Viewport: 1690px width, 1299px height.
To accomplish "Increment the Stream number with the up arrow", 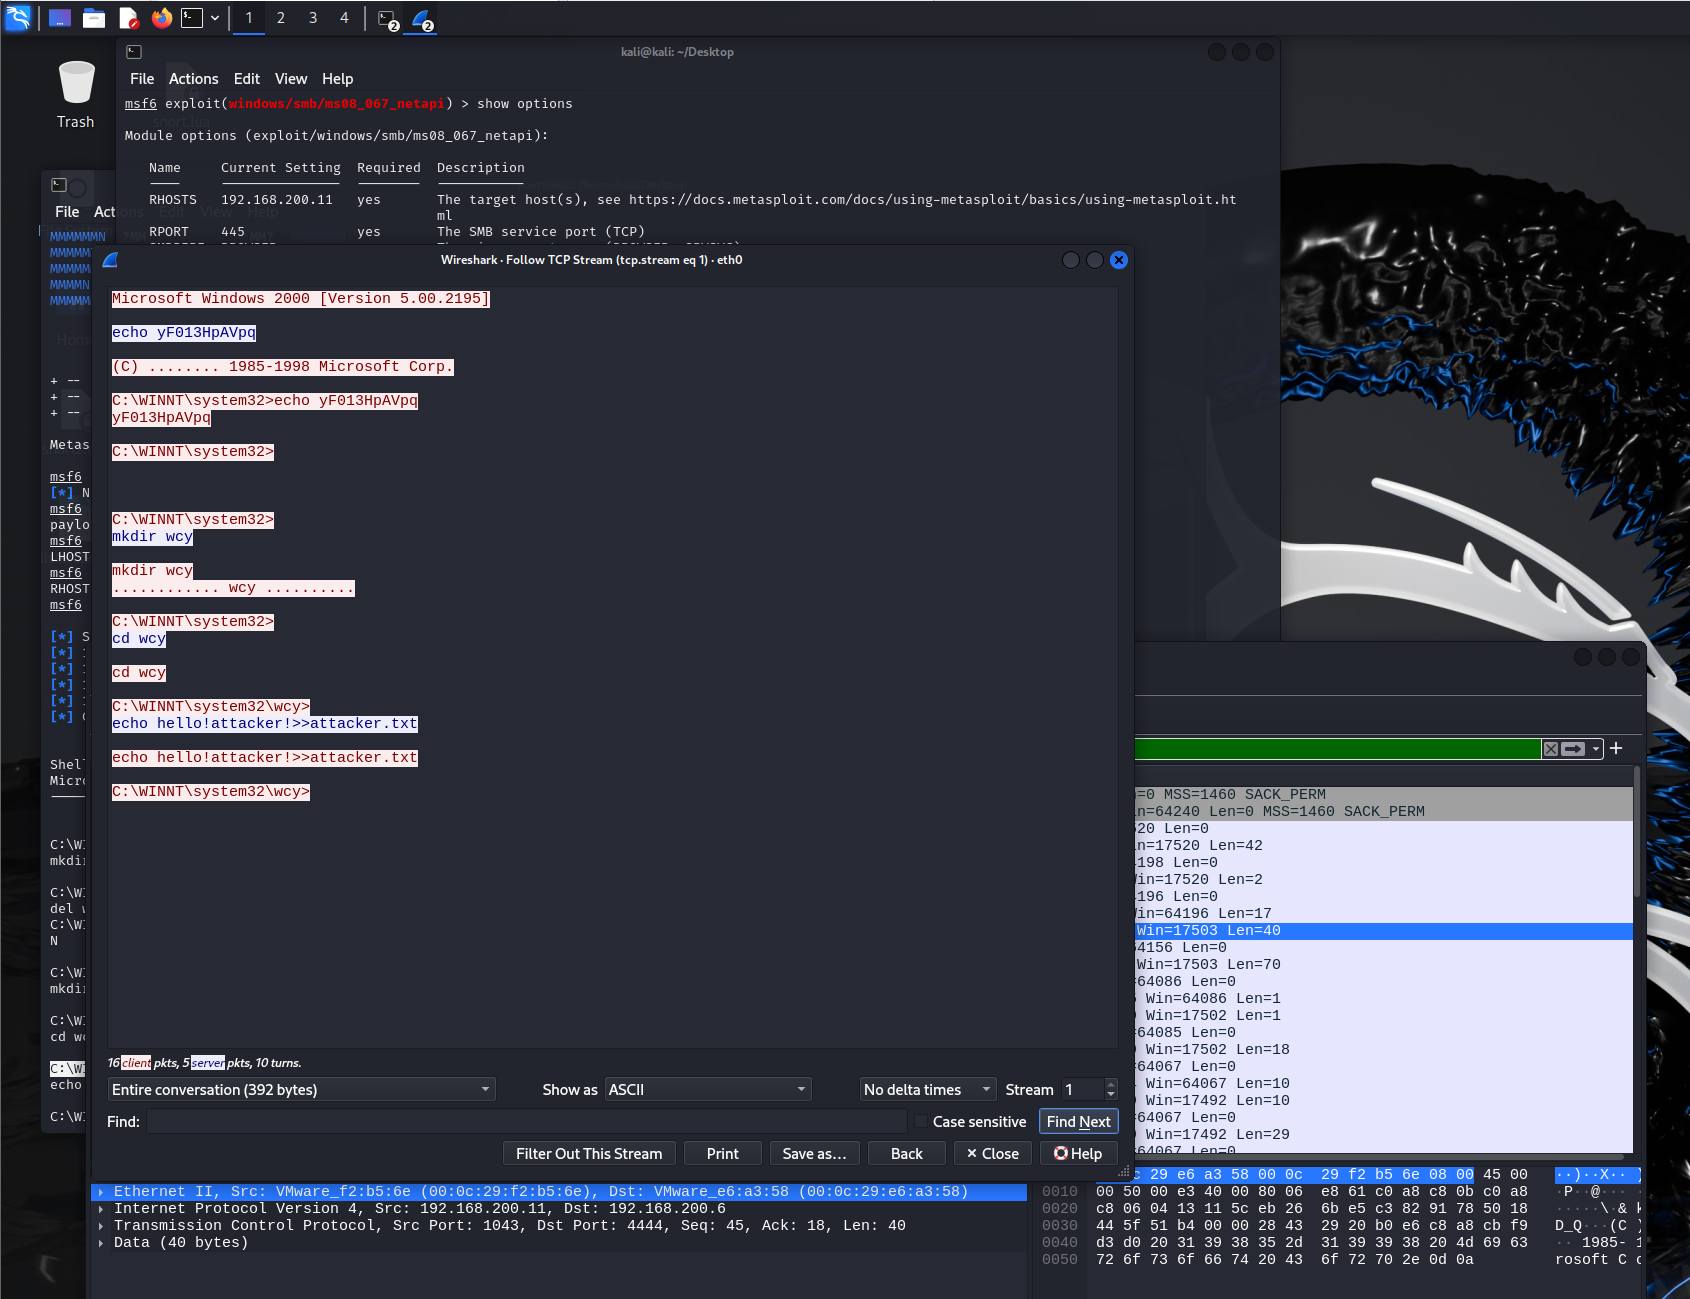I will click(1111, 1084).
